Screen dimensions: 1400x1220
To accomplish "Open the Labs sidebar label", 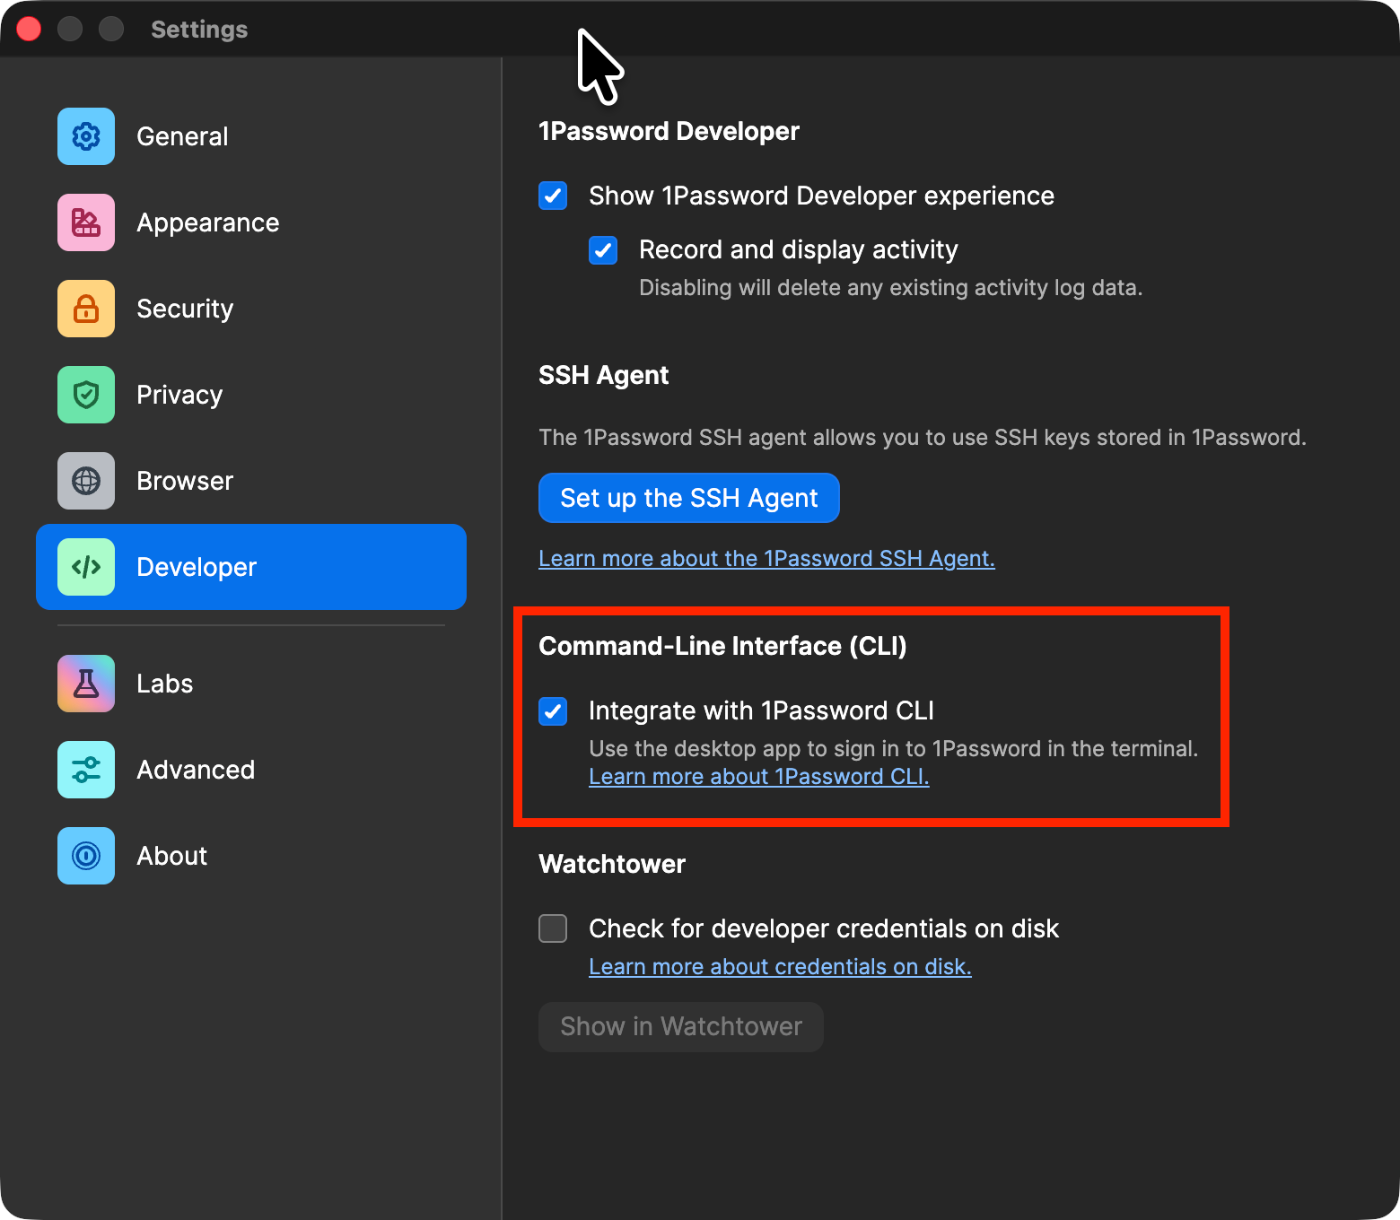I will tap(165, 683).
